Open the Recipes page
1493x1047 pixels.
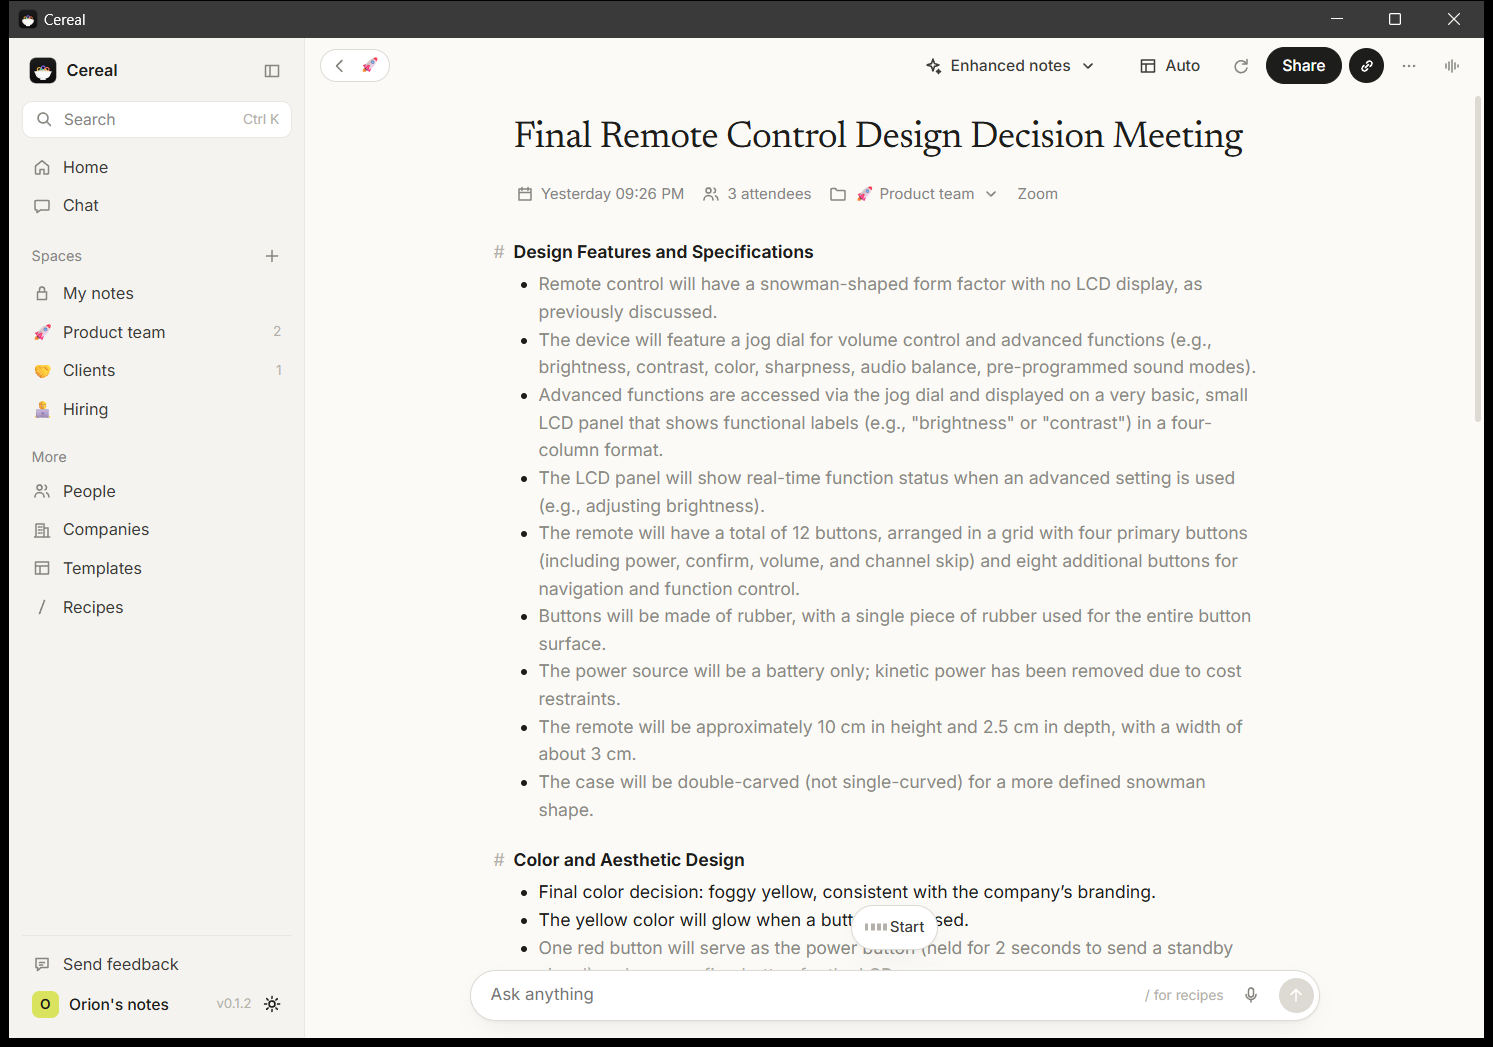pyautogui.click(x=157, y=607)
